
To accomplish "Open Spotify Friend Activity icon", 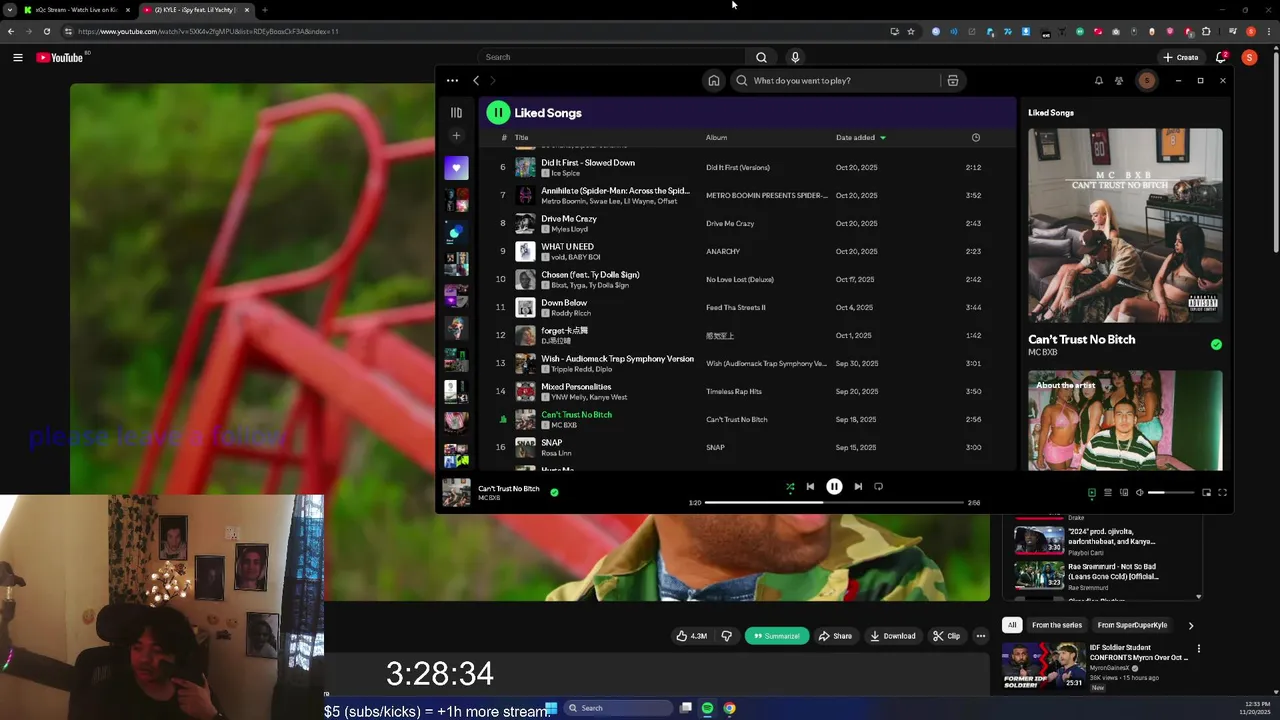I will tap(1119, 81).
